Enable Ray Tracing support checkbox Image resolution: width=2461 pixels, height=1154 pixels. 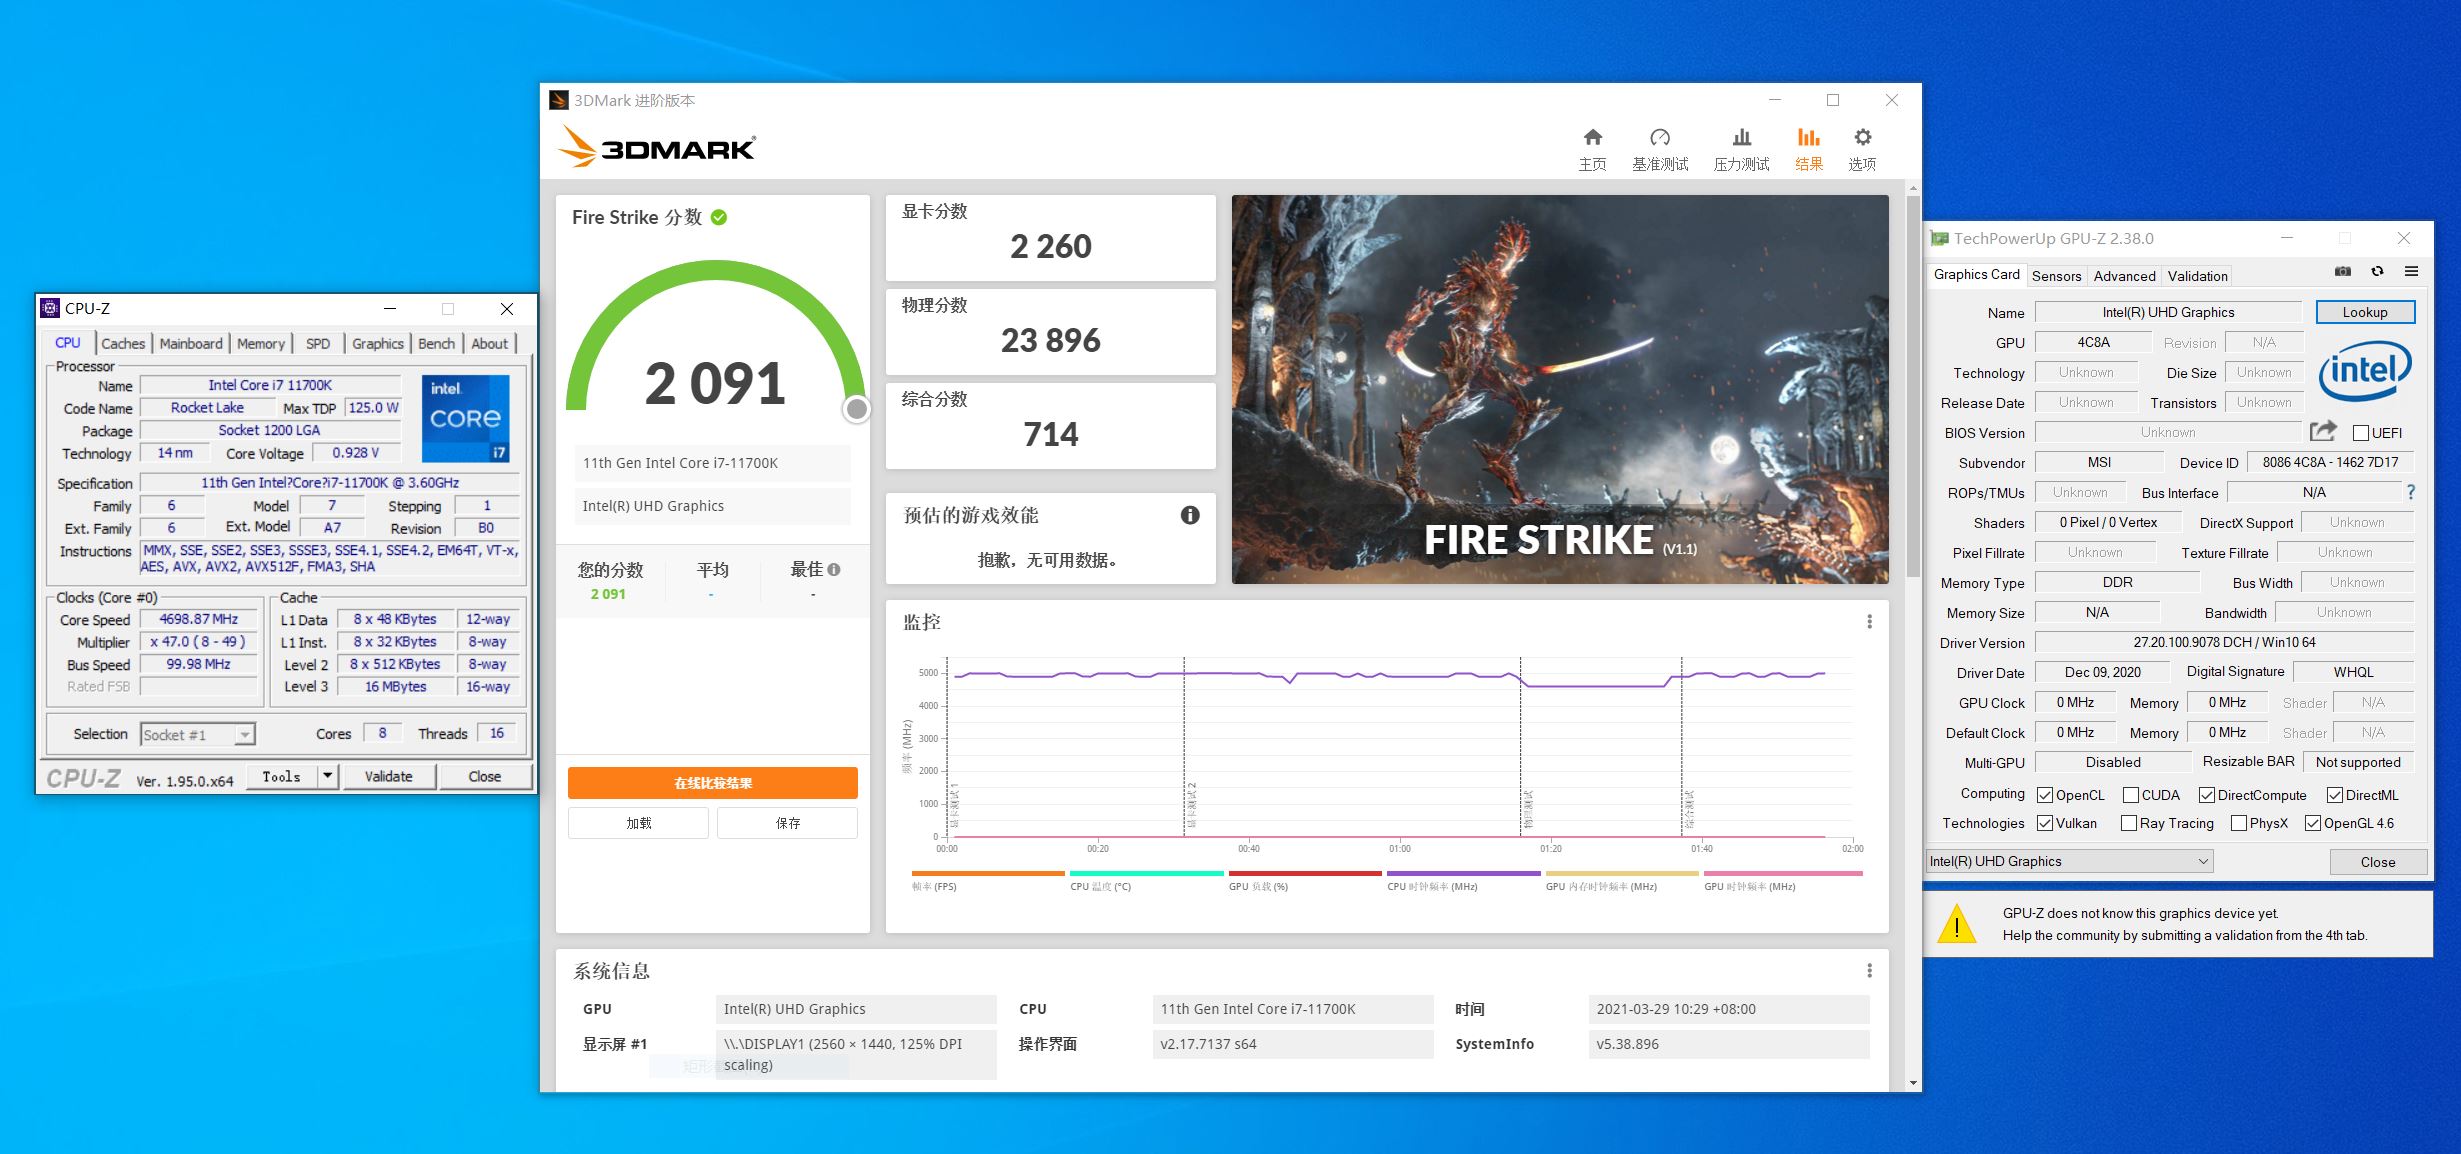click(2130, 823)
